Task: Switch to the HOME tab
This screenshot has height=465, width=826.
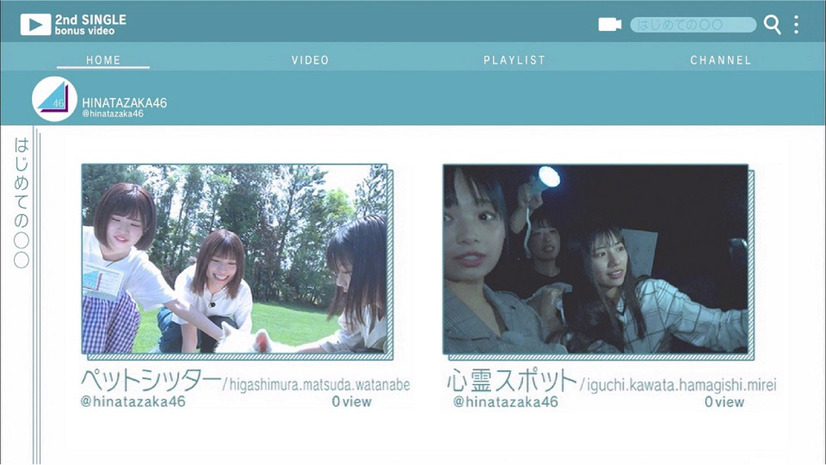Action: coord(103,60)
